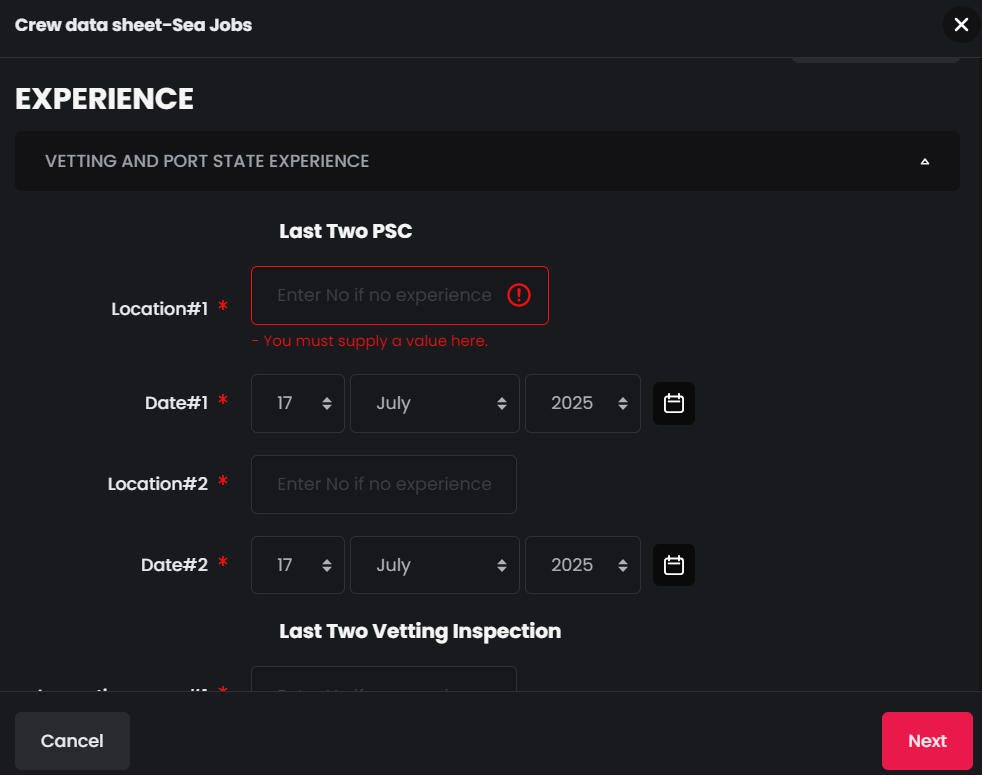Close the Crew data sheet dialog

[961, 24]
